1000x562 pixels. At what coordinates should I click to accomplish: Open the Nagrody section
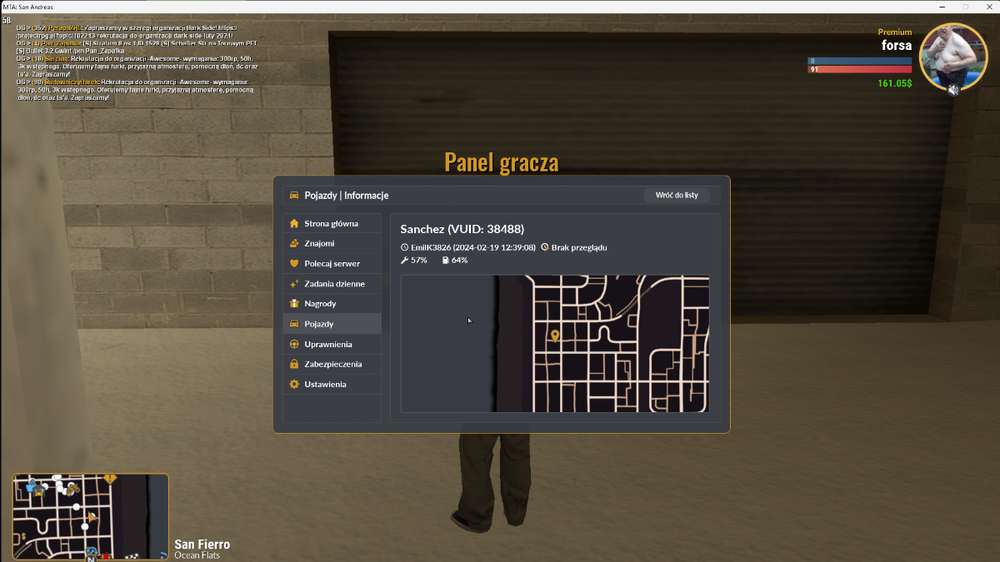[332, 304]
